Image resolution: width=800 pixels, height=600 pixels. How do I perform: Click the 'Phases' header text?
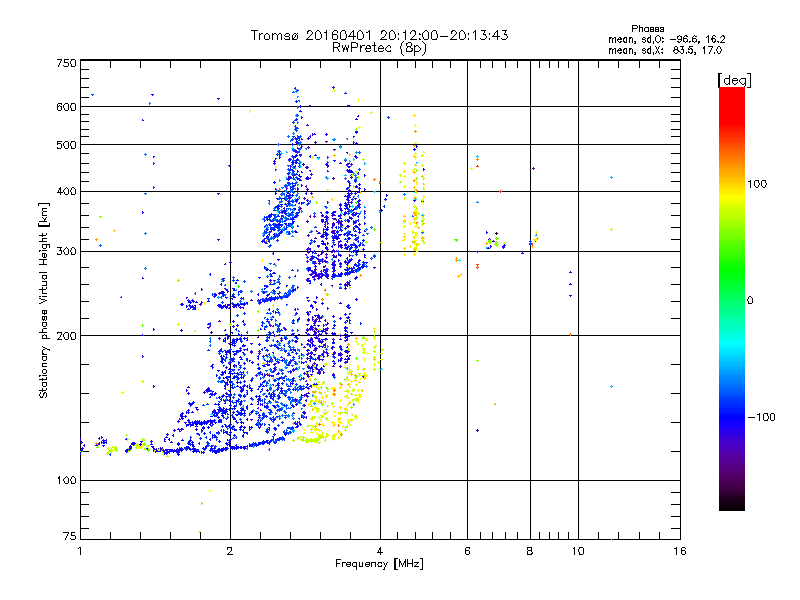647,29
